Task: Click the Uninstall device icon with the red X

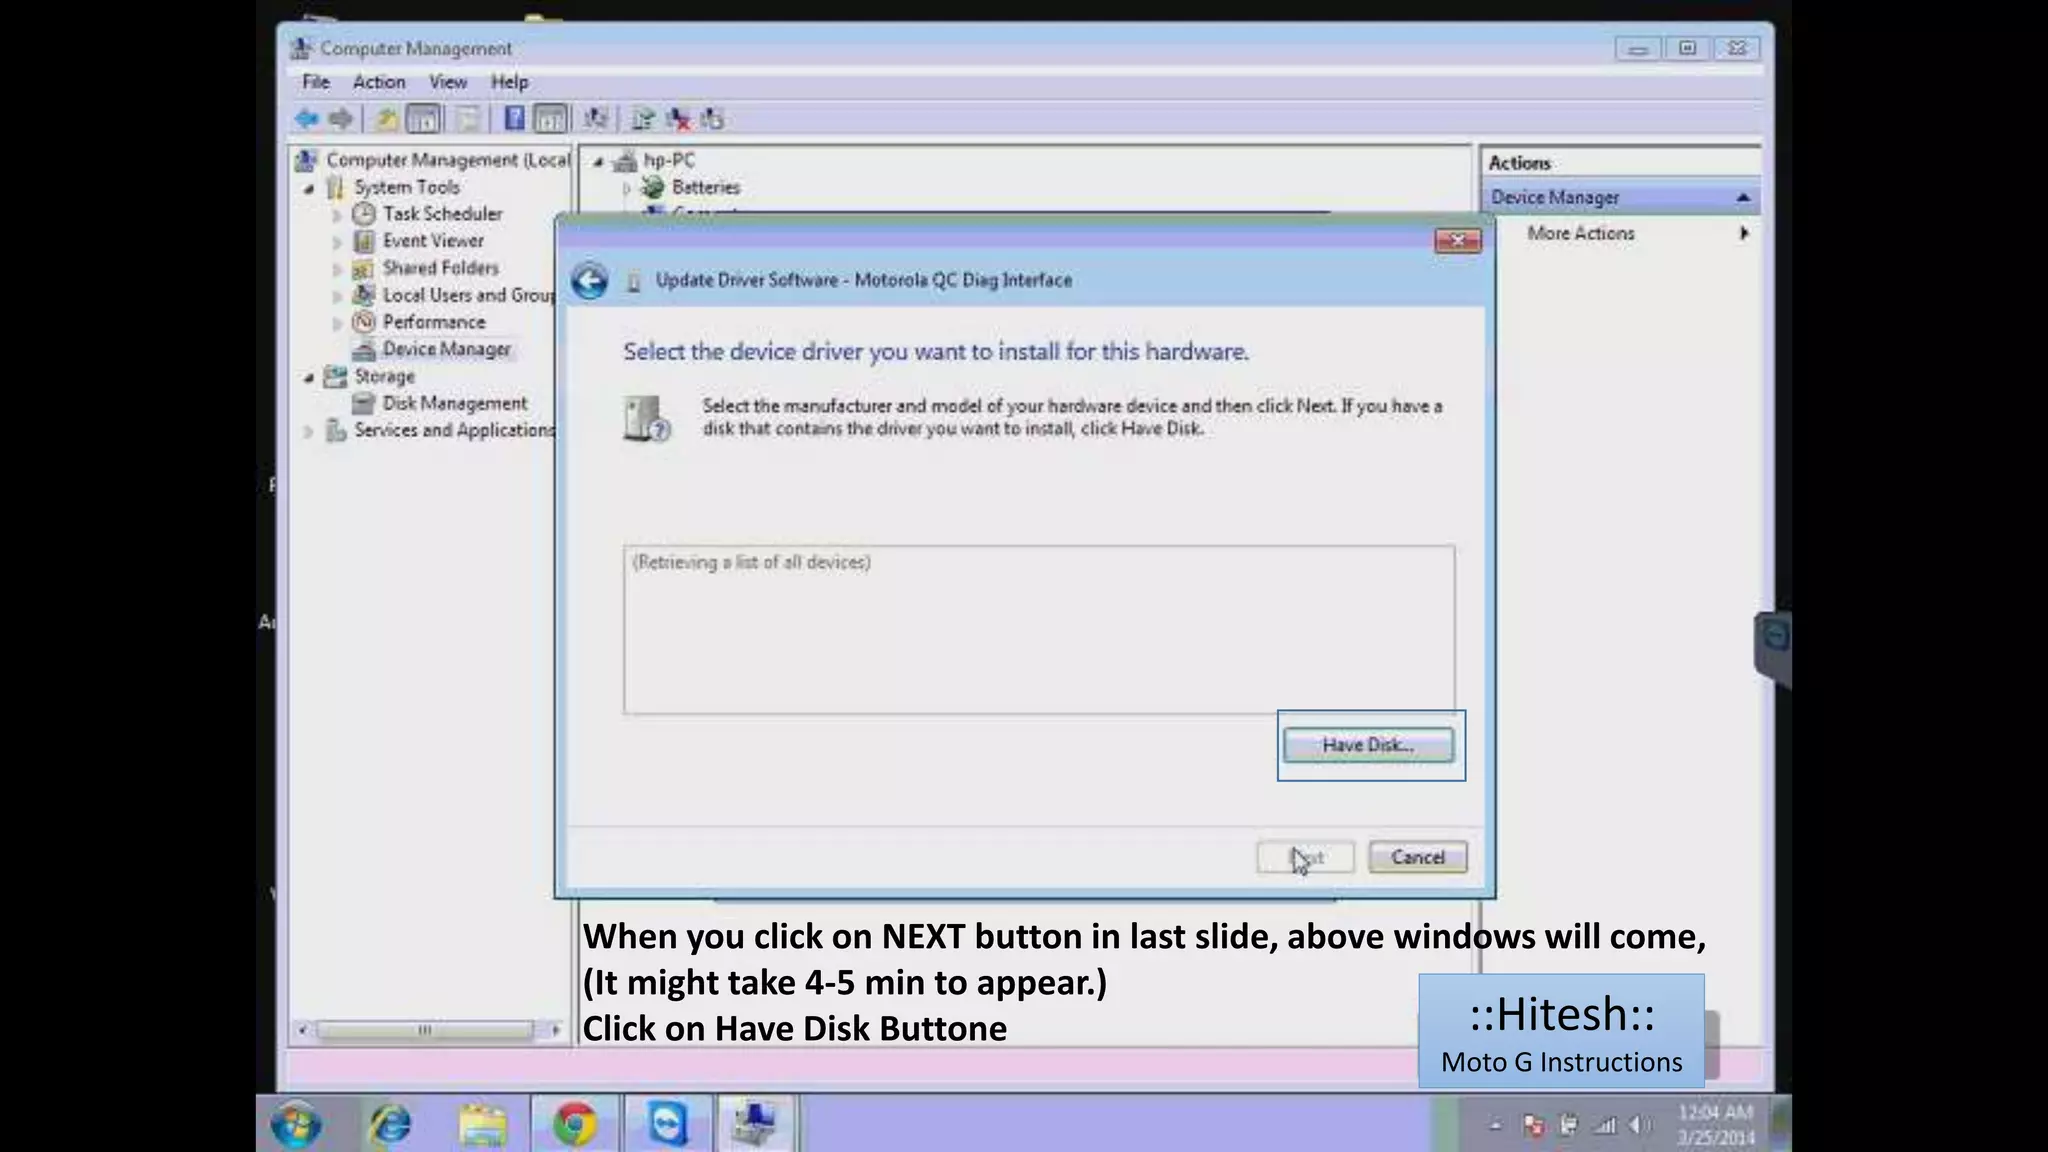Action: click(x=679, y=119)
